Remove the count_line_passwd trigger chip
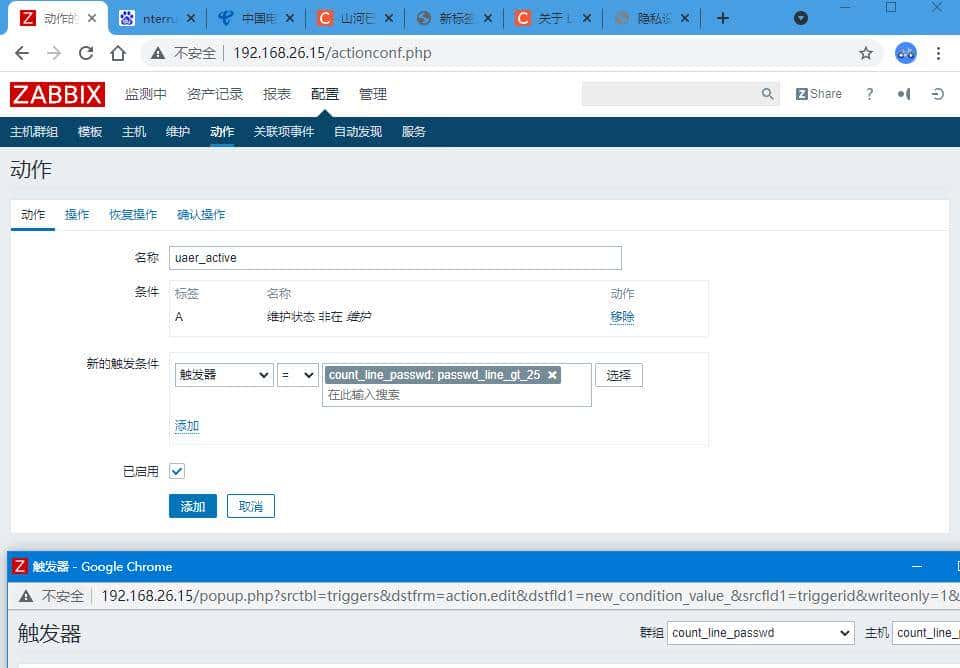The height and width of the screenshot is (668, 960). pos(553,375)
